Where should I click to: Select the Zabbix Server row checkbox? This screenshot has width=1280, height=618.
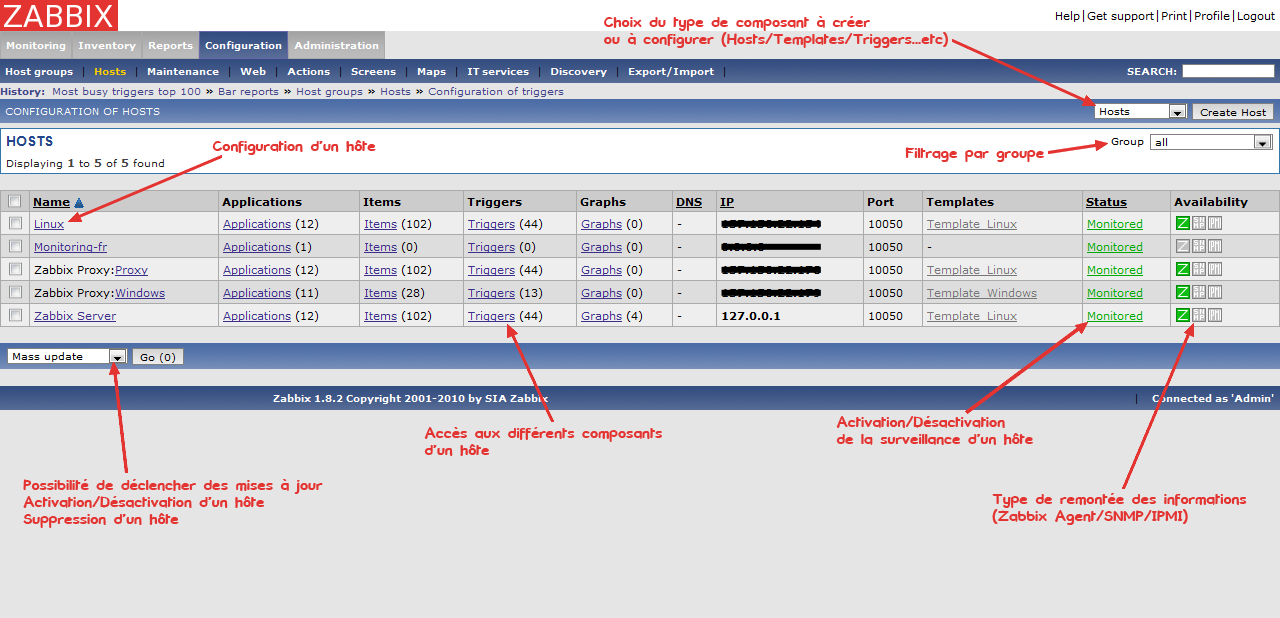click(x=15, y=316)
